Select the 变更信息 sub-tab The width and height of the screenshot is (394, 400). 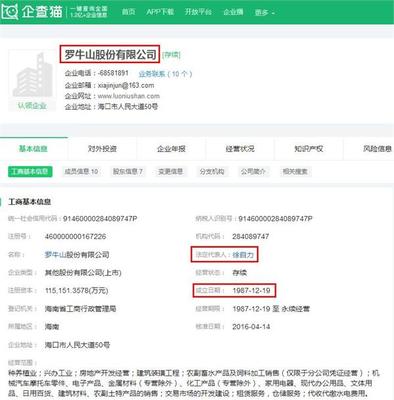click(170, 172)
